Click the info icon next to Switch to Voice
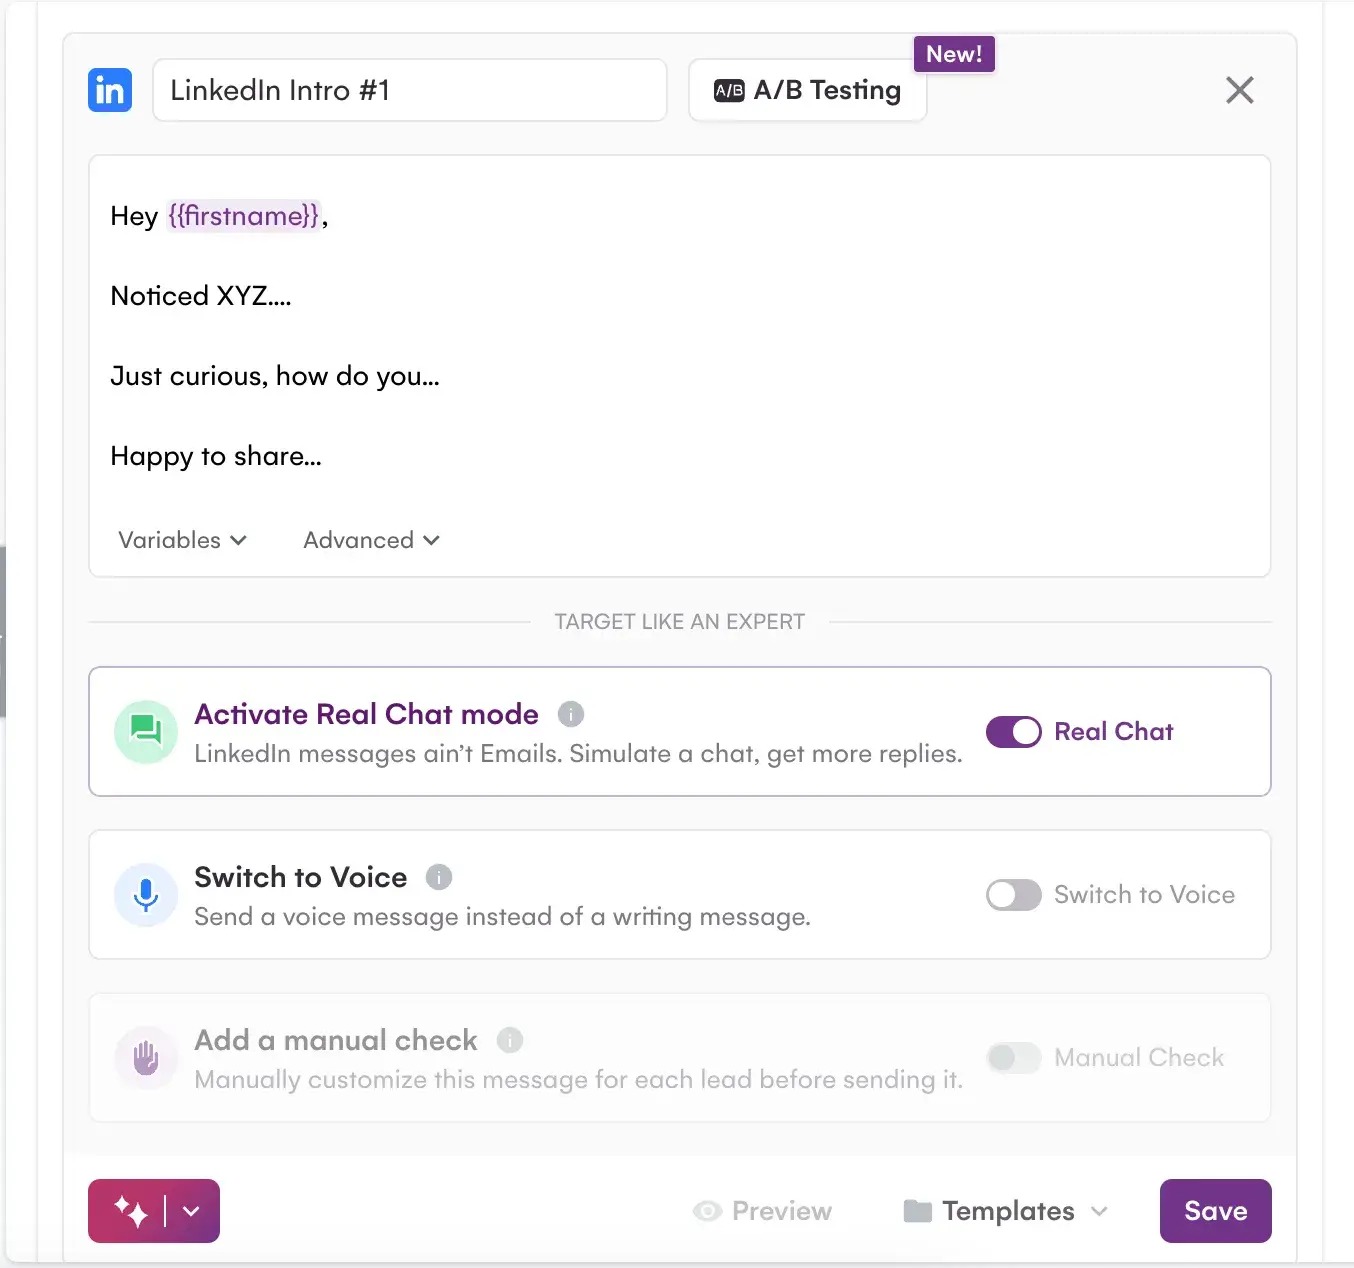The width and height of the screenshot is (1354, 1268). pos(439,877)
